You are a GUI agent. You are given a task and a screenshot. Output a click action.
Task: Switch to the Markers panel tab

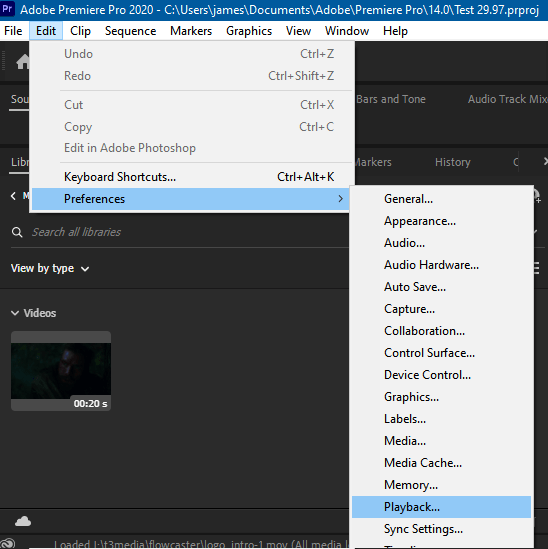pos(373,162)
